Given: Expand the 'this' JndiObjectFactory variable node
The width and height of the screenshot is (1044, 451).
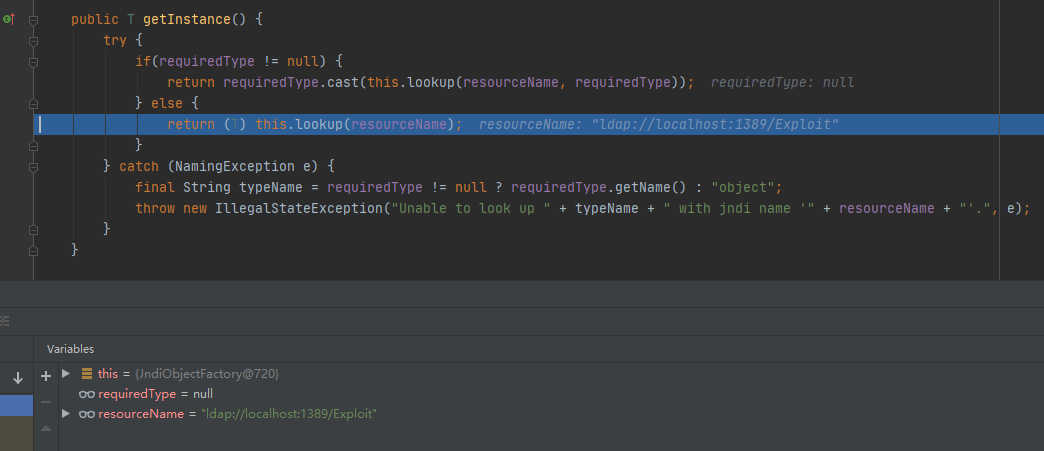Looking at the screenshot, I should tap(66, 373).
